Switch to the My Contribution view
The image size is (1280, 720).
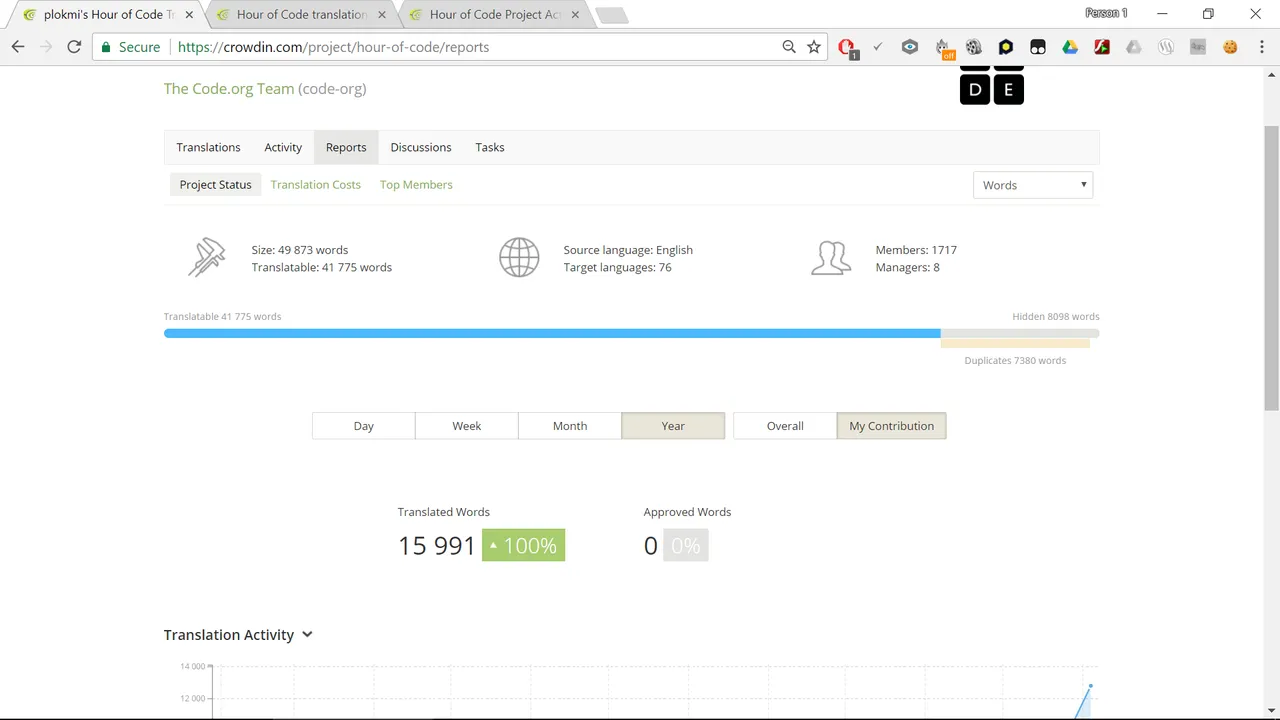pyautogui.click(x=892, y=426)
